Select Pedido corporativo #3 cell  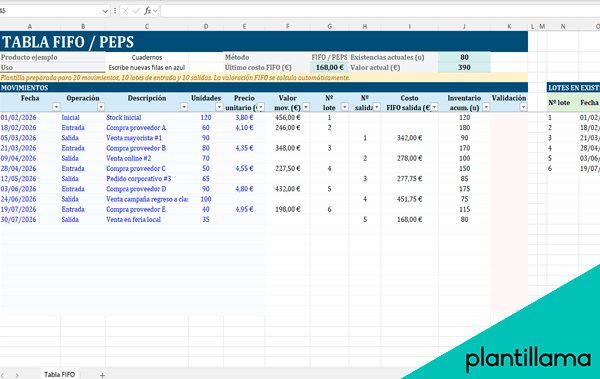(147, 179)
